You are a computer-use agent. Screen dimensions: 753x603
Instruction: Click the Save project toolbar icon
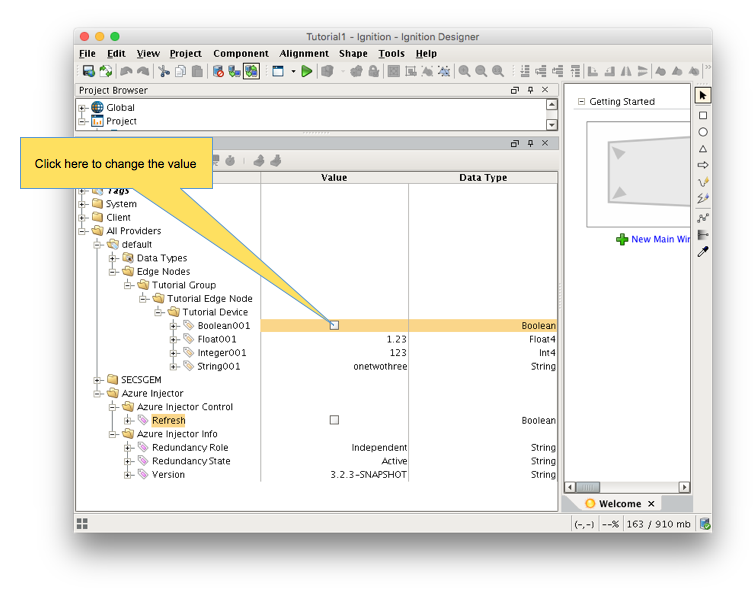coord(88,71)
